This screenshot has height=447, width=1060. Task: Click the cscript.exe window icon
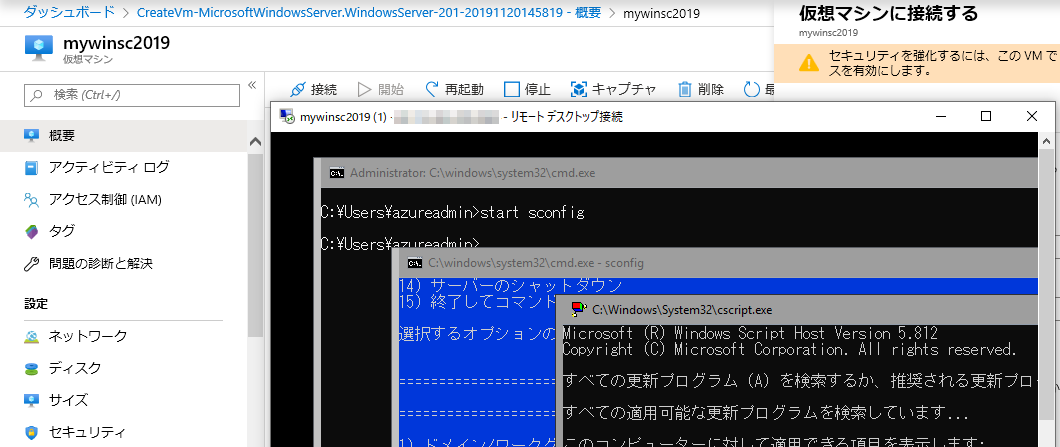579,310
